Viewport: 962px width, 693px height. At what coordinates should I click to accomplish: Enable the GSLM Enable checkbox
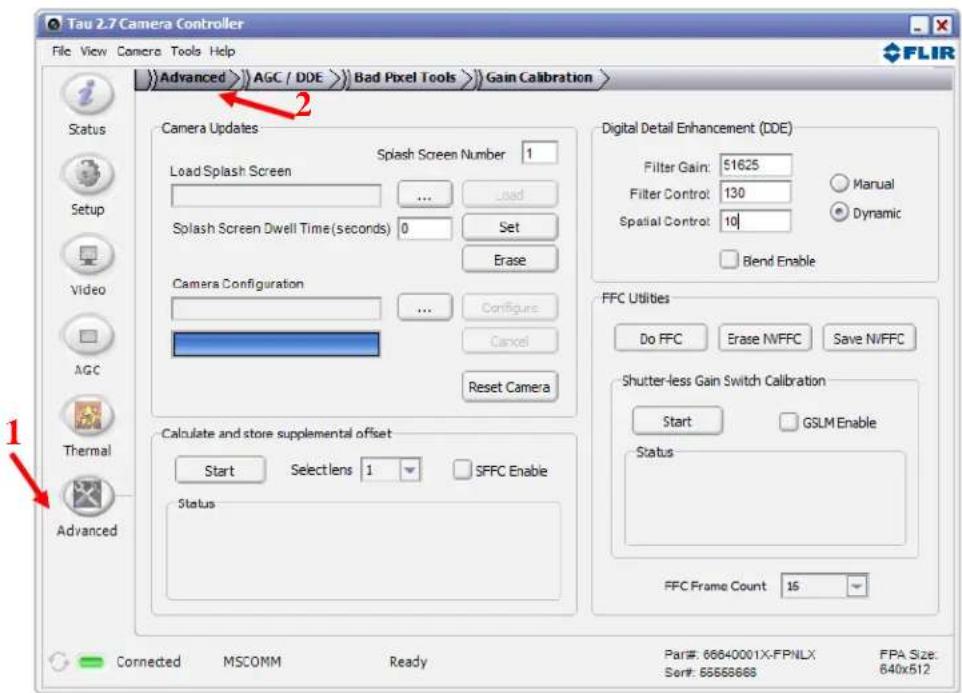pos(788,422)
